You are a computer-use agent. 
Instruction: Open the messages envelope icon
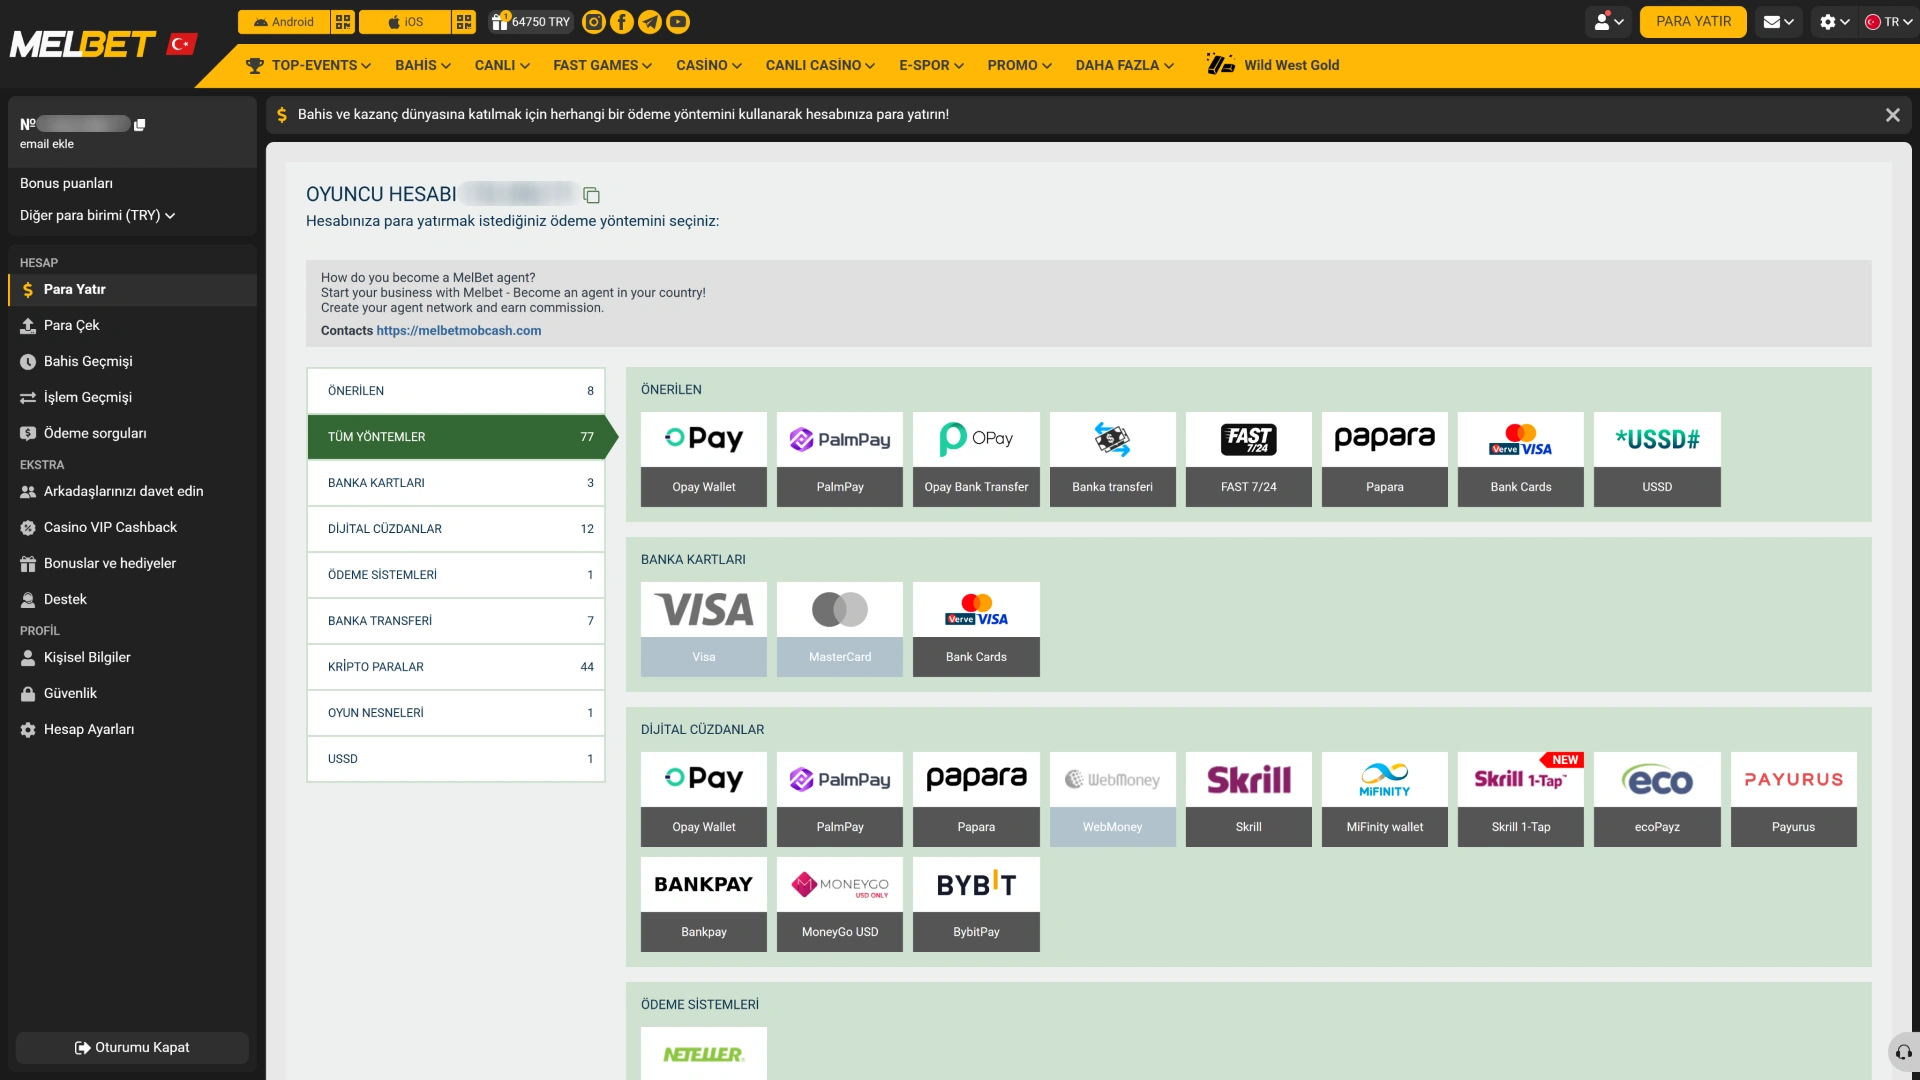click(x=1778, y=22)
